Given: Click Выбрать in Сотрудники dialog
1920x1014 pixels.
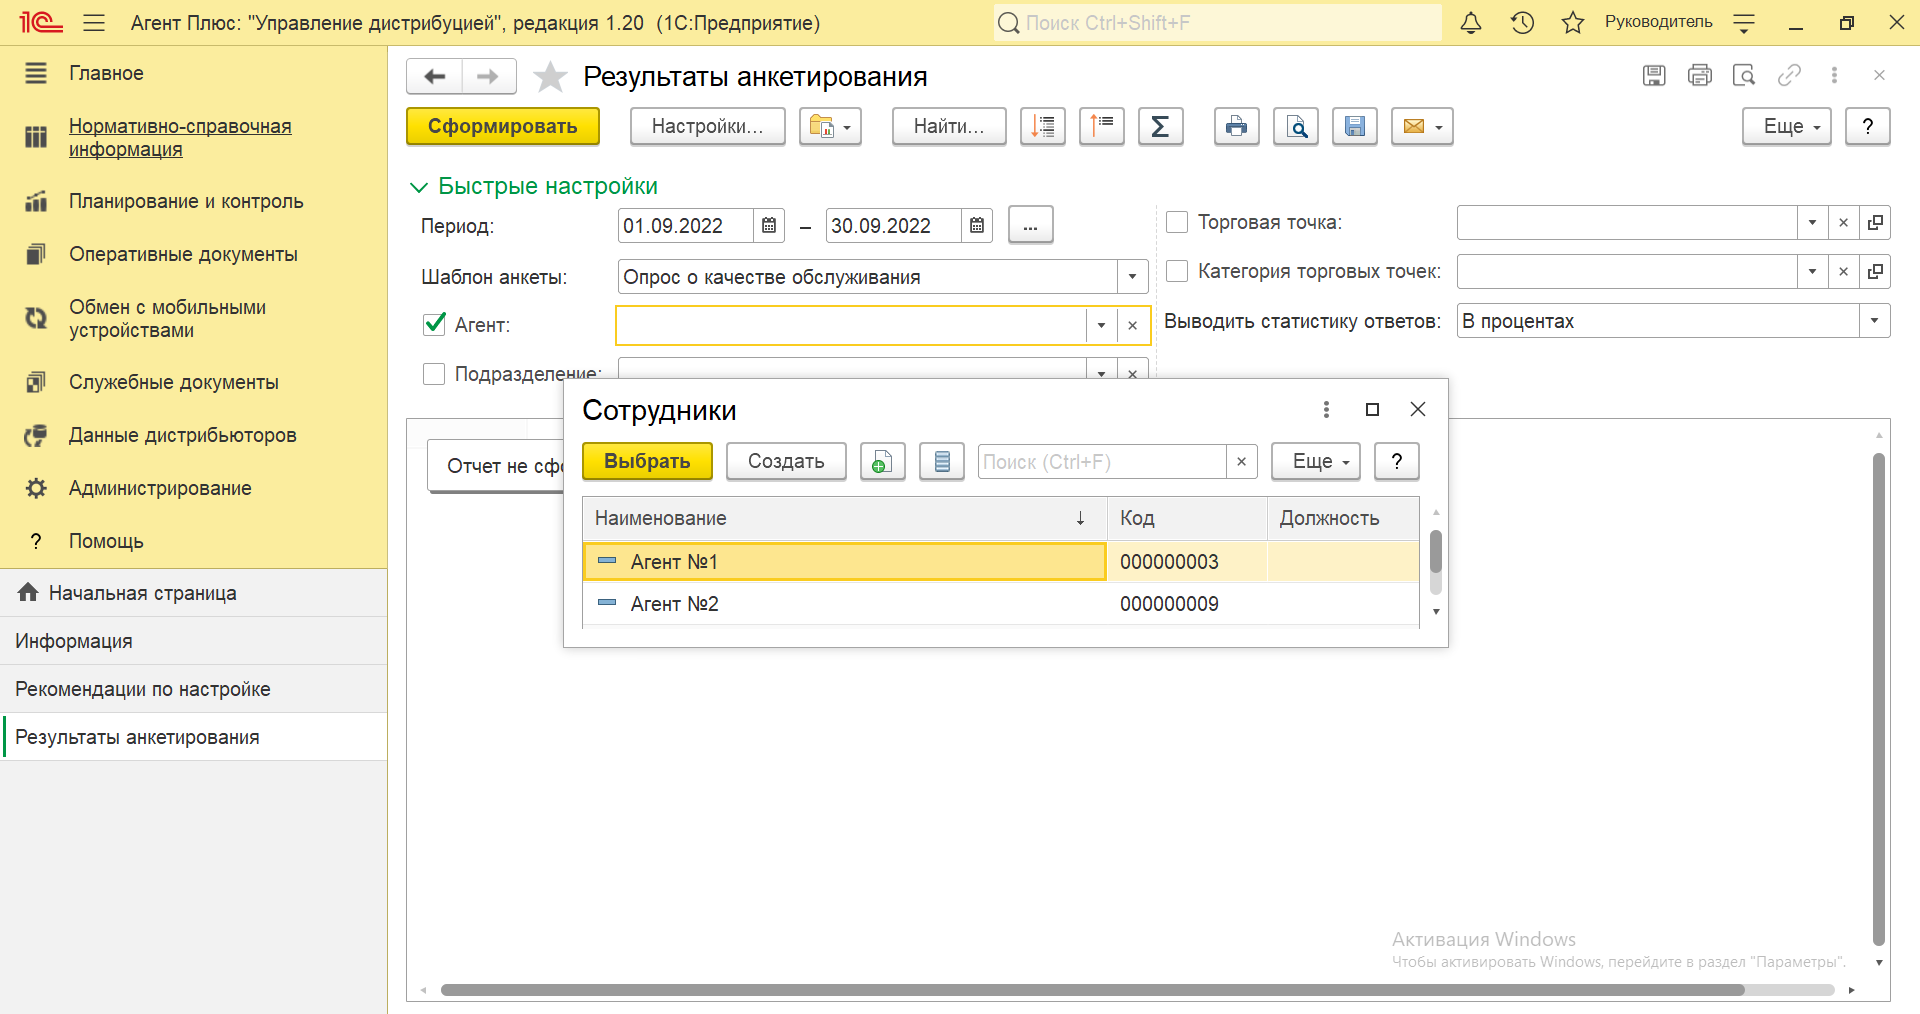Looking at the screenshot, I should (648, 462).
